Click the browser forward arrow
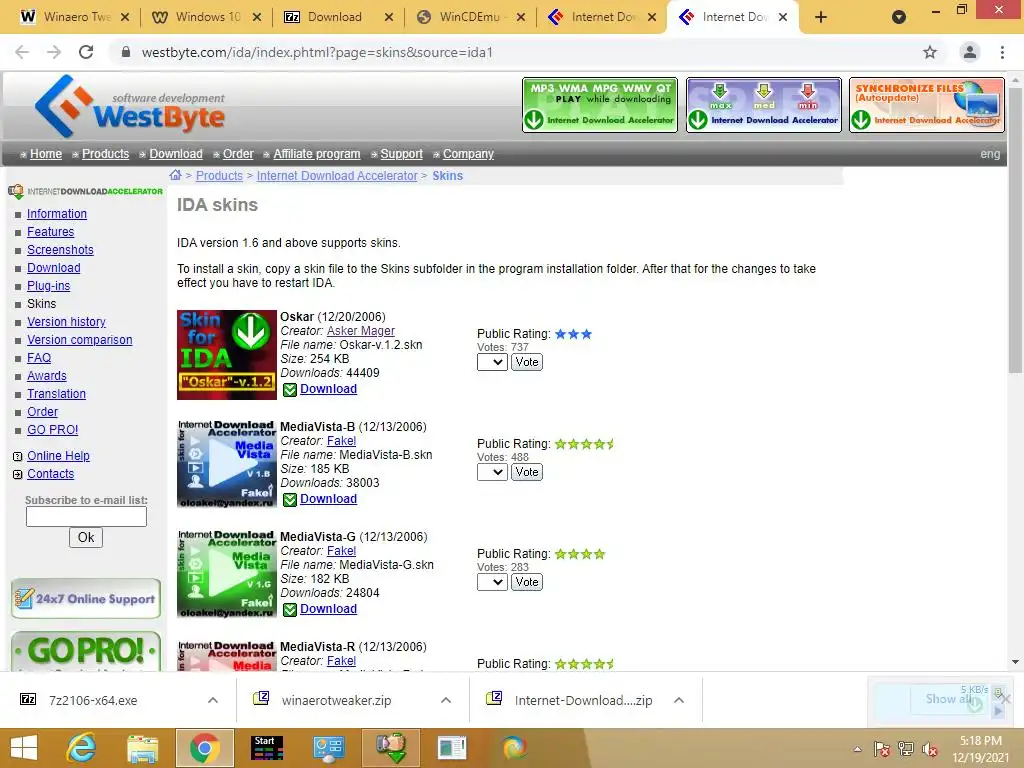This screenshot has height=768, width=1024. point(54,52)
